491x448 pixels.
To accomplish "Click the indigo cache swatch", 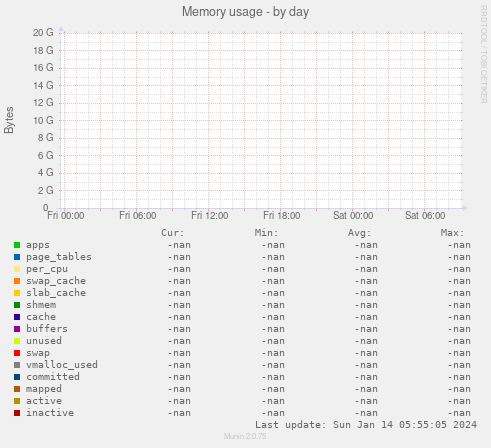I will tap(17, 317).
